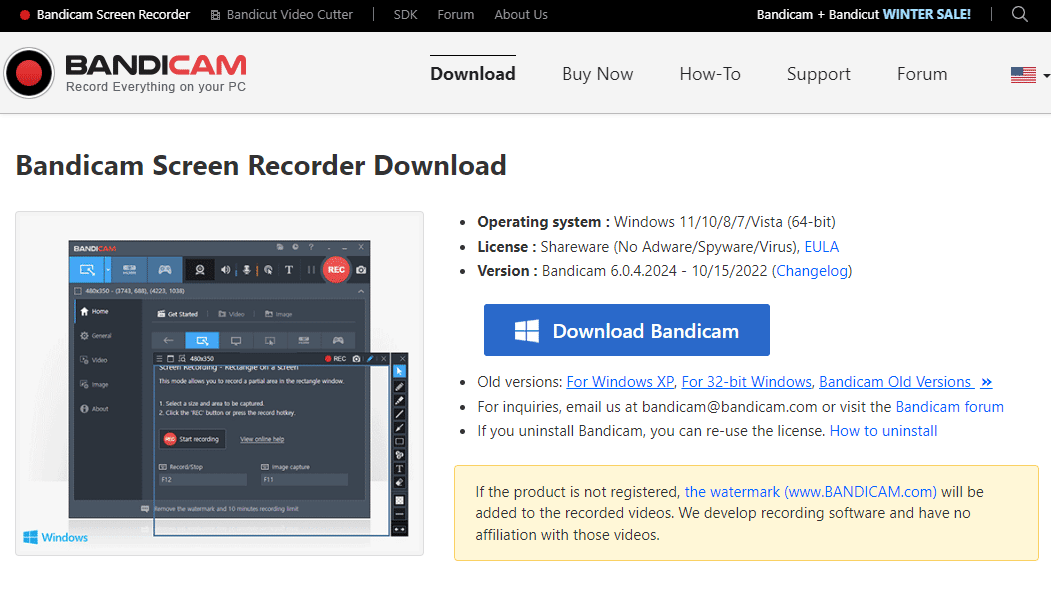Collapse the 480x350 coordinates bar chevron
Screen dimensions: 1051x591
(361, 291)
